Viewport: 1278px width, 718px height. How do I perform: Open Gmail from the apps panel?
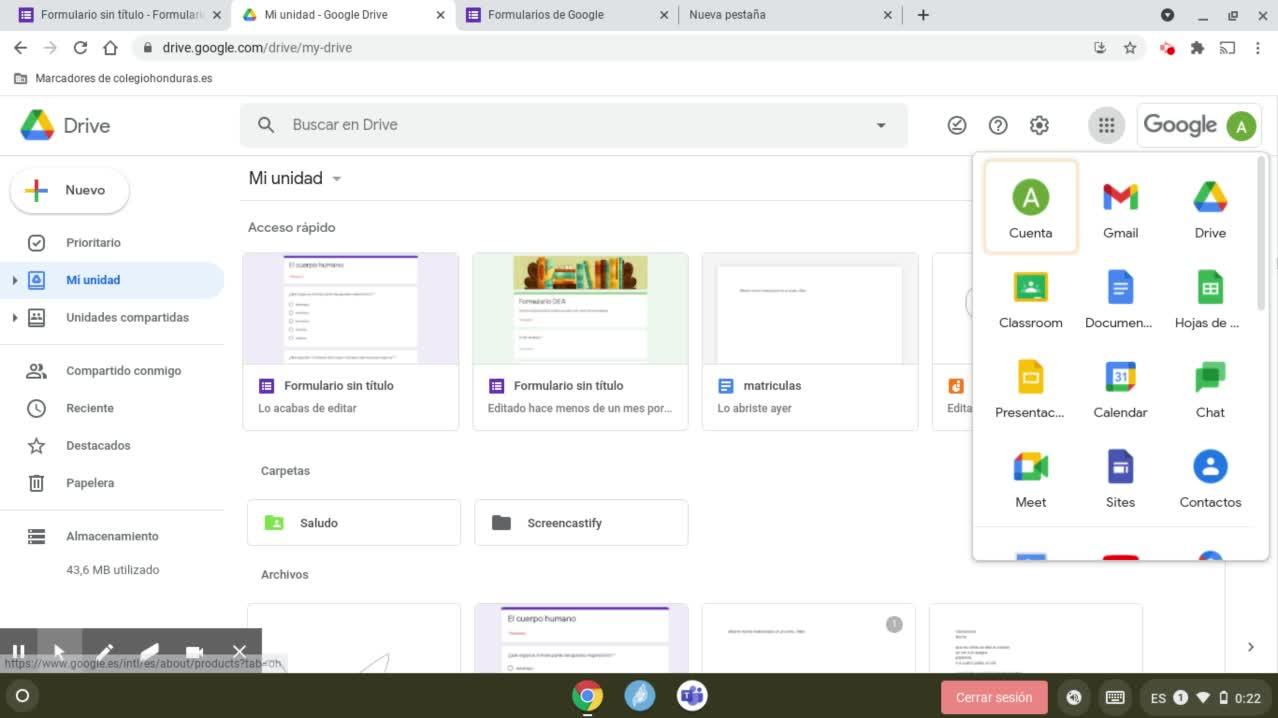click(1120, 208)
